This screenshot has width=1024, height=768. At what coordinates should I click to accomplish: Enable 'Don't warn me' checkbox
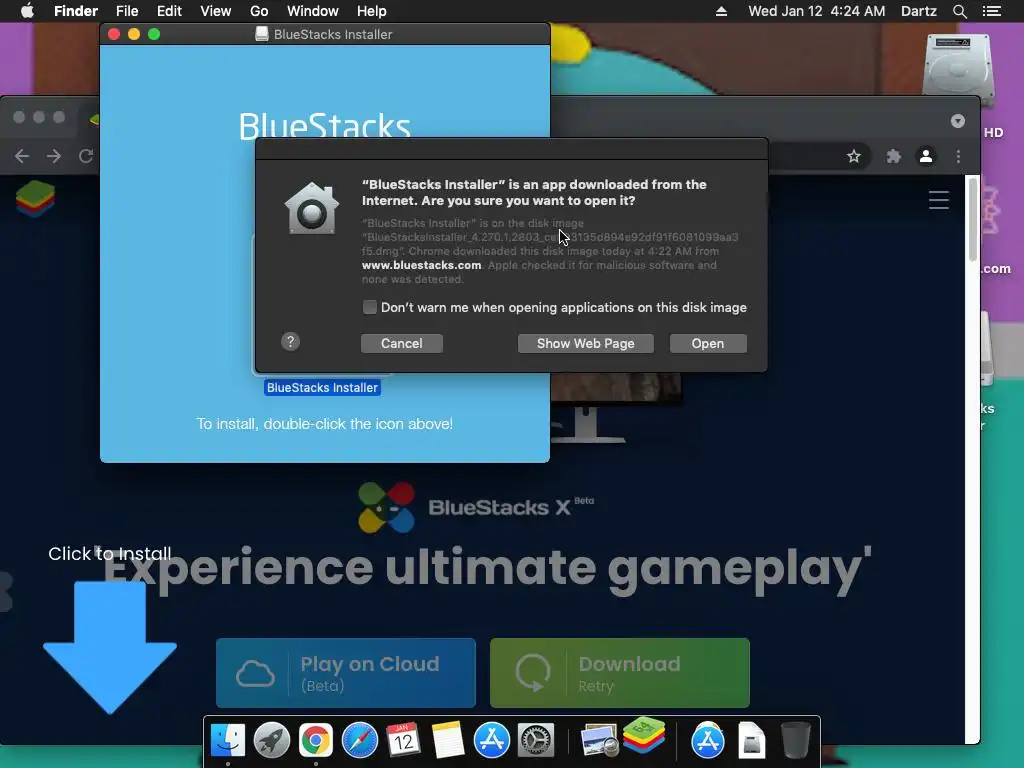(370, 307)
